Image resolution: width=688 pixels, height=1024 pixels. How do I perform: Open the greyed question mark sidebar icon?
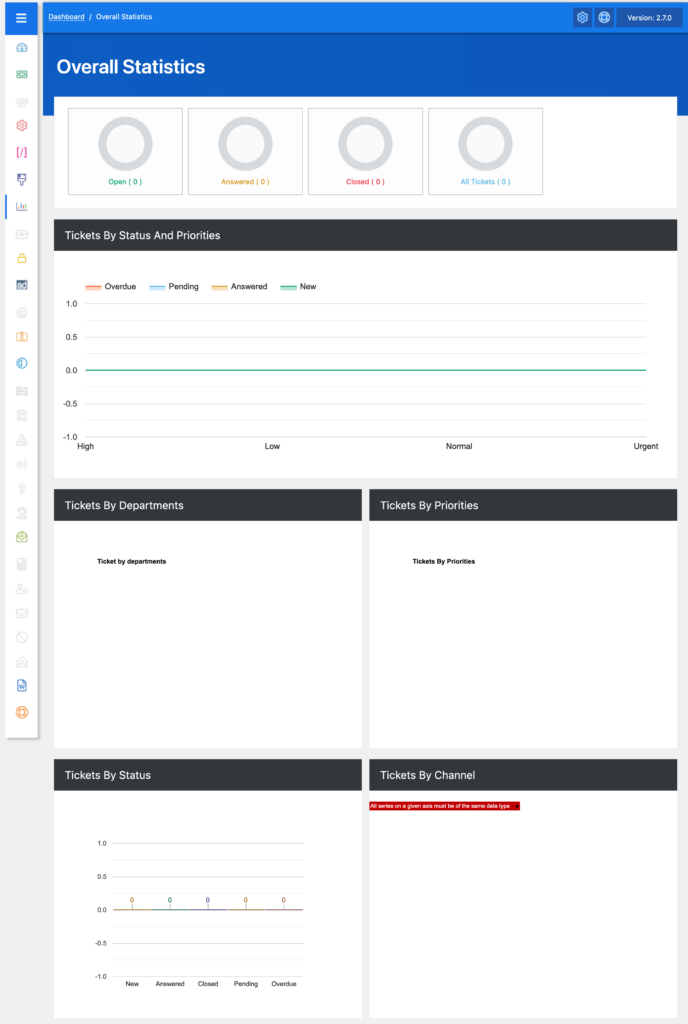pyautogui.click(x=22, y=488)
